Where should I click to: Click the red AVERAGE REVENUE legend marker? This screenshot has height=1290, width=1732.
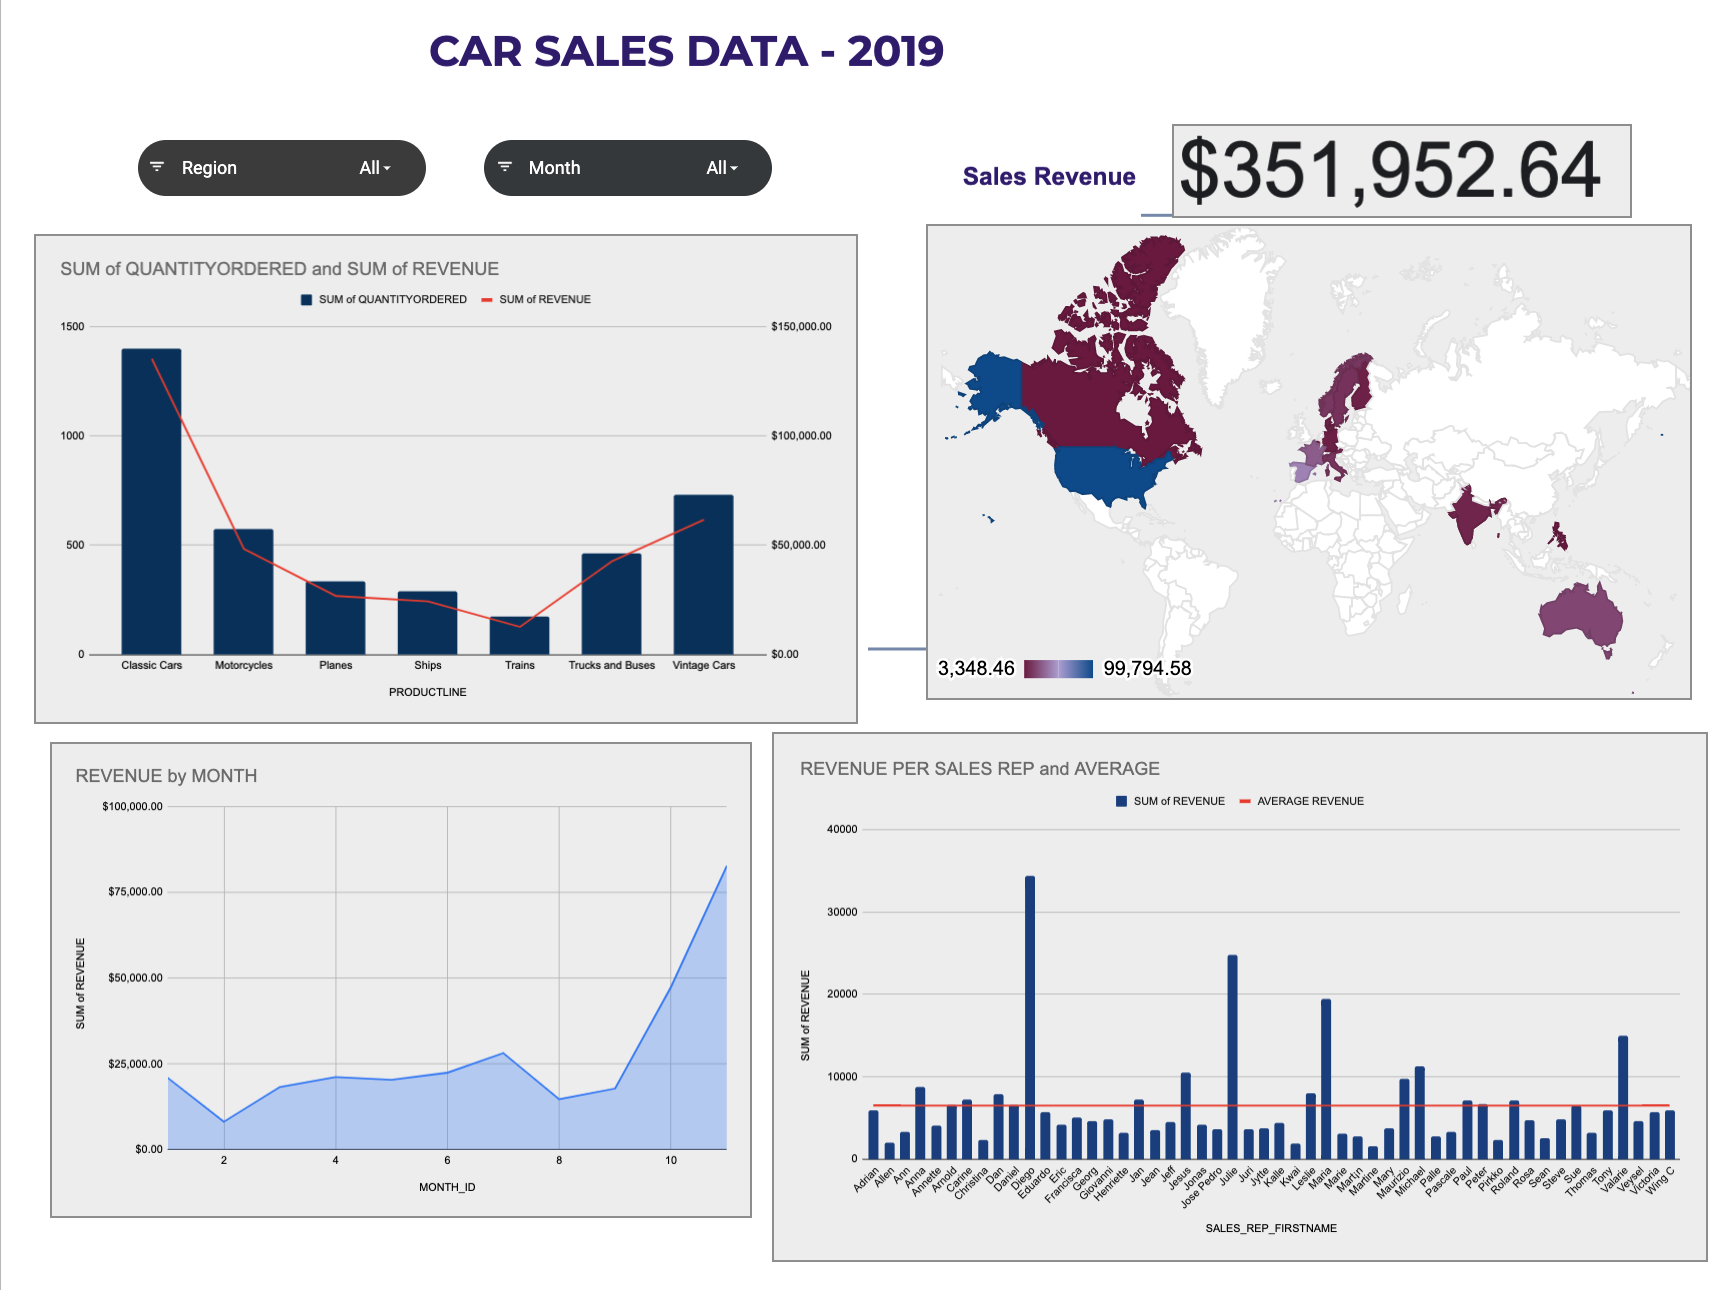(1245, 801)
